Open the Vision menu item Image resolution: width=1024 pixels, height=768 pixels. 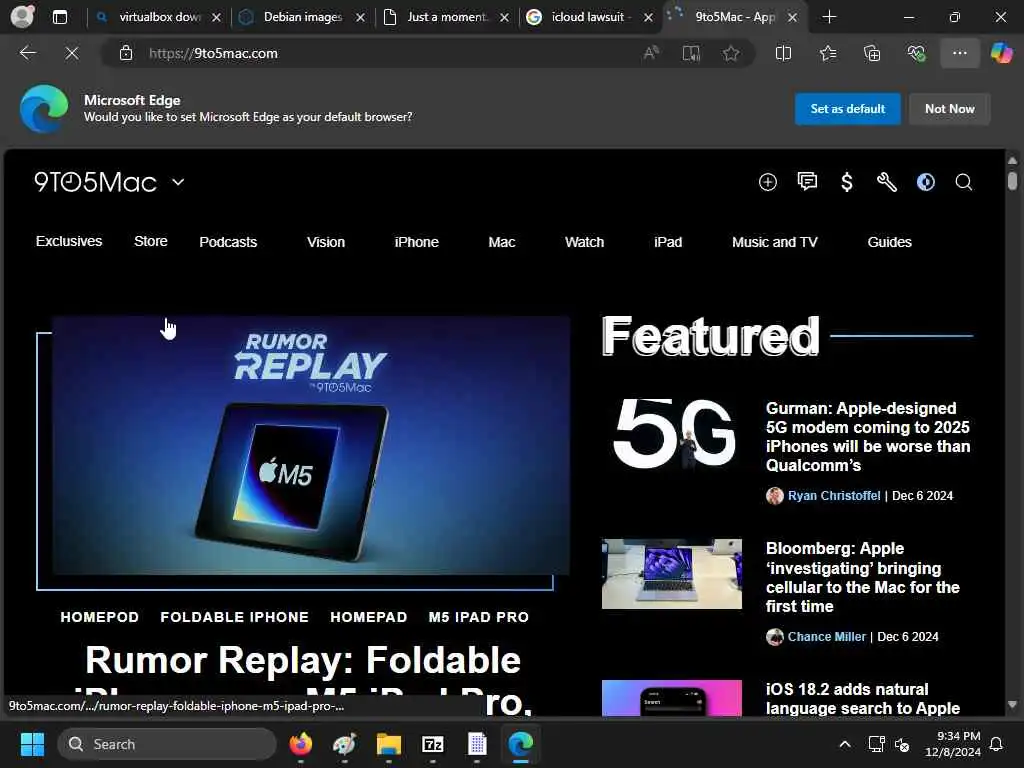pyautogui.click(x=326, y=242)
